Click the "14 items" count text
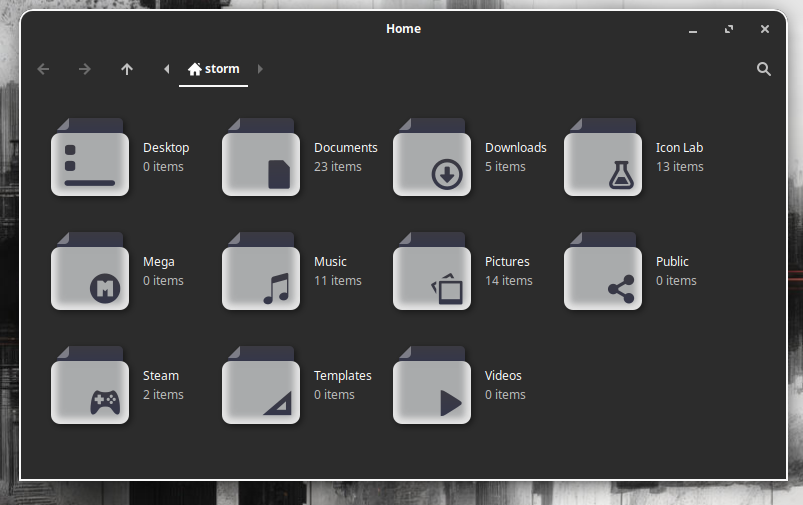 coord(509,281)
